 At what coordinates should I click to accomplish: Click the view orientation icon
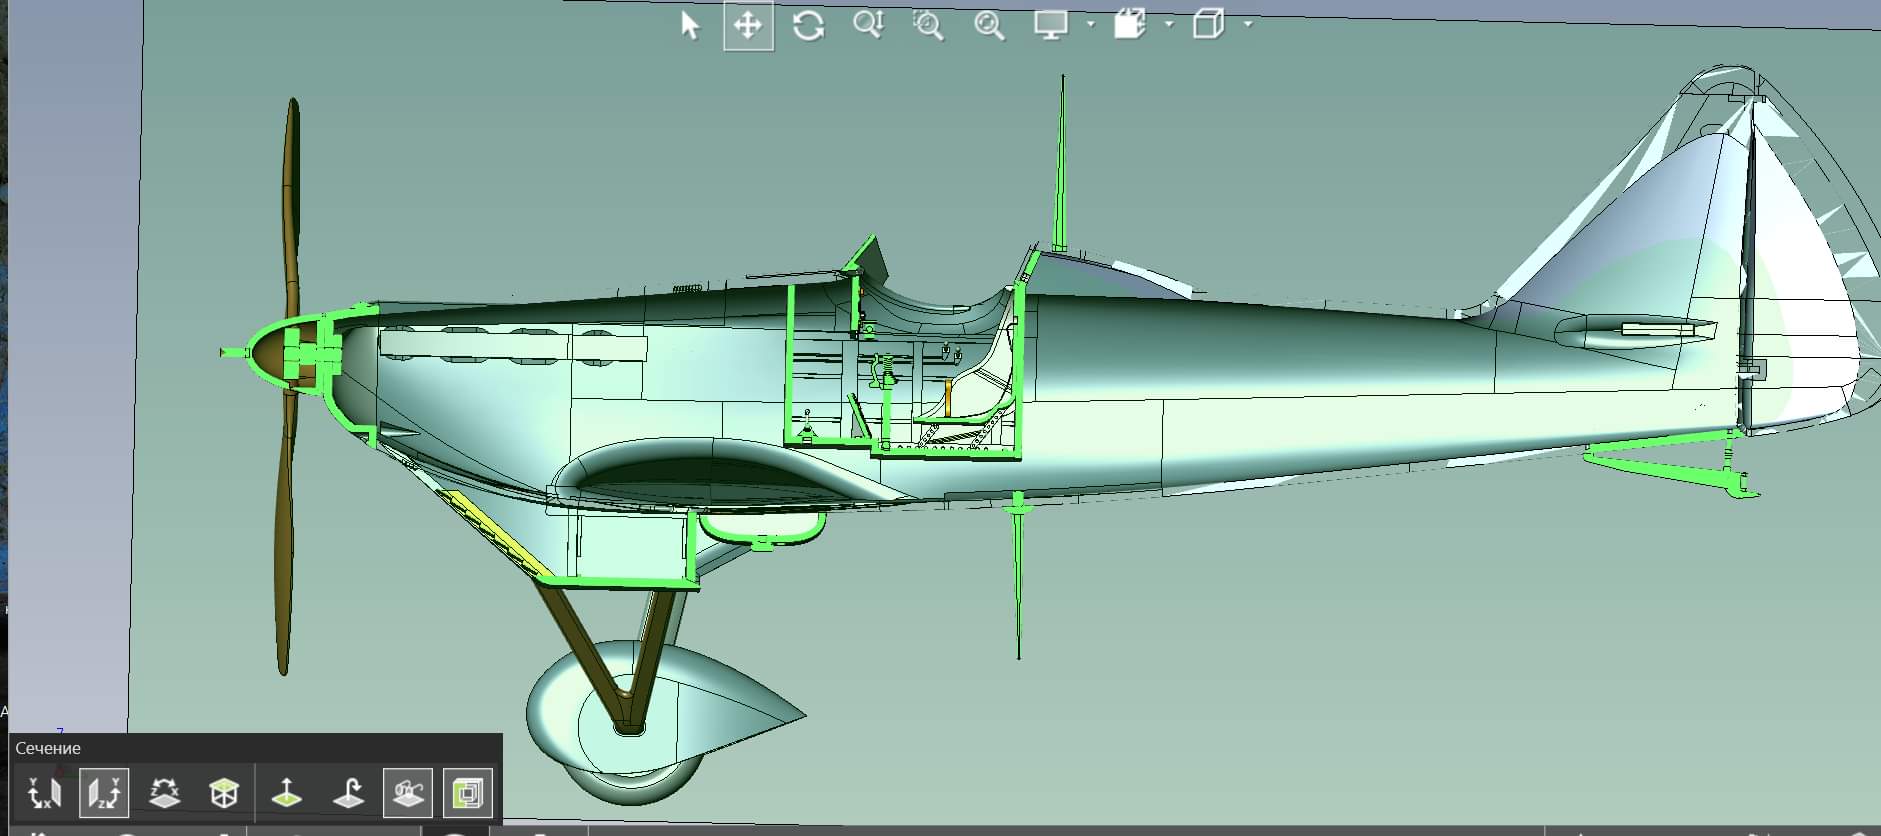coord(1129,25)
